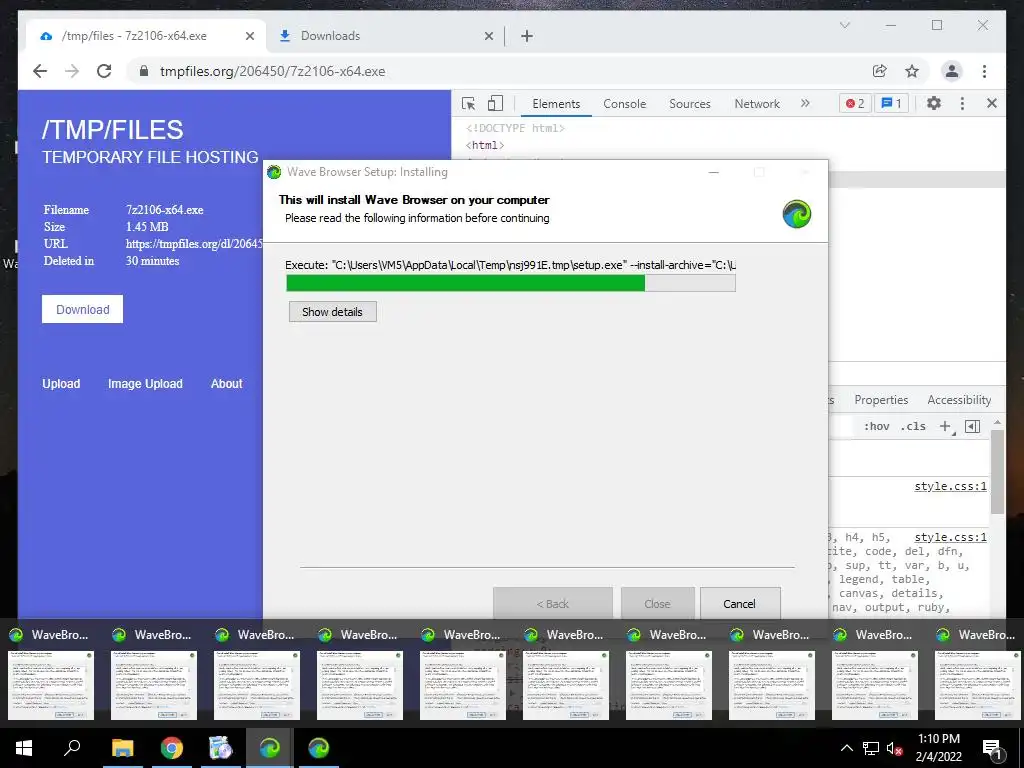Click the installer package taskbar icon

point(221,748)
